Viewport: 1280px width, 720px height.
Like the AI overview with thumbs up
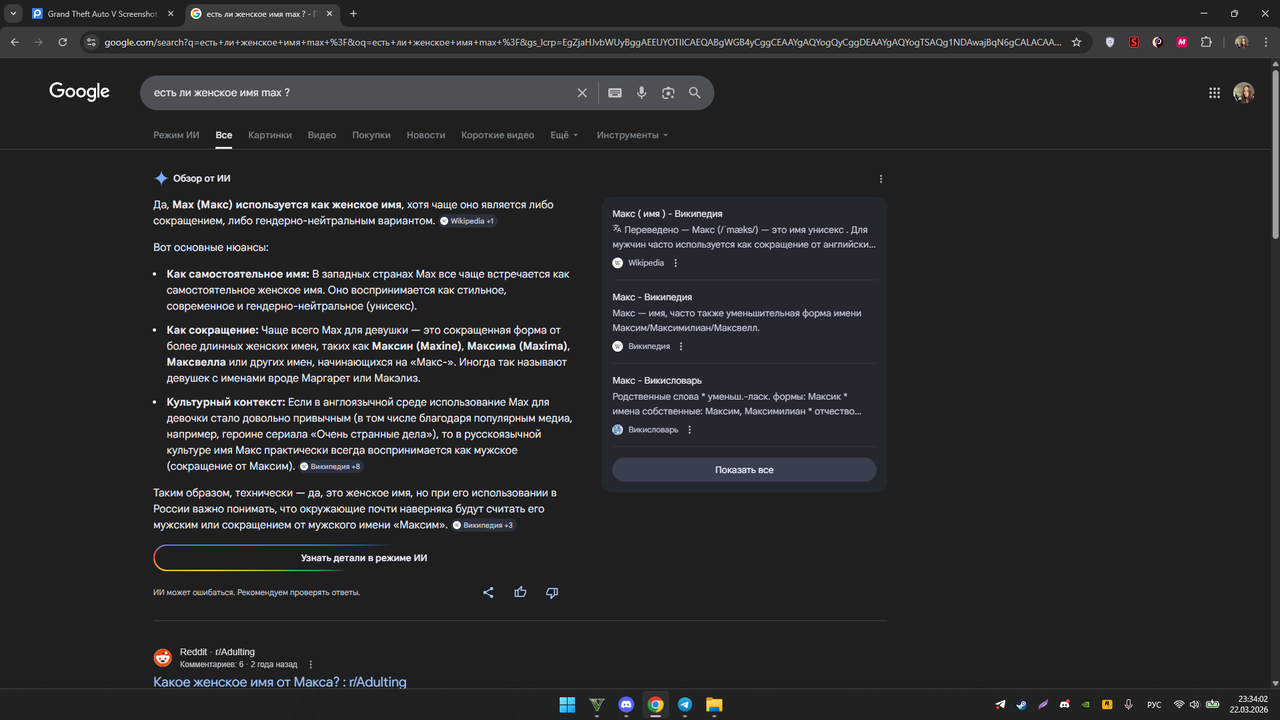click(520, 592)
